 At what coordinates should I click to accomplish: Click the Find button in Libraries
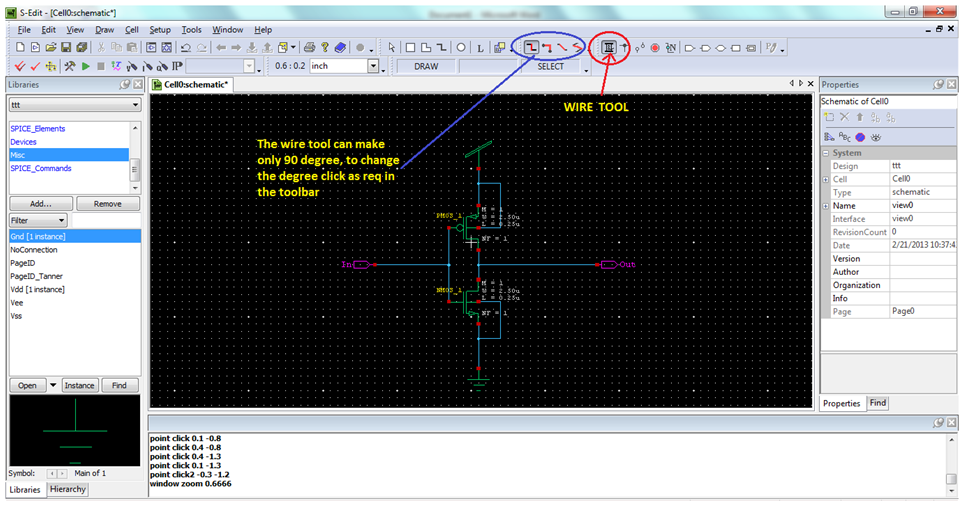[x=119, y=385]
